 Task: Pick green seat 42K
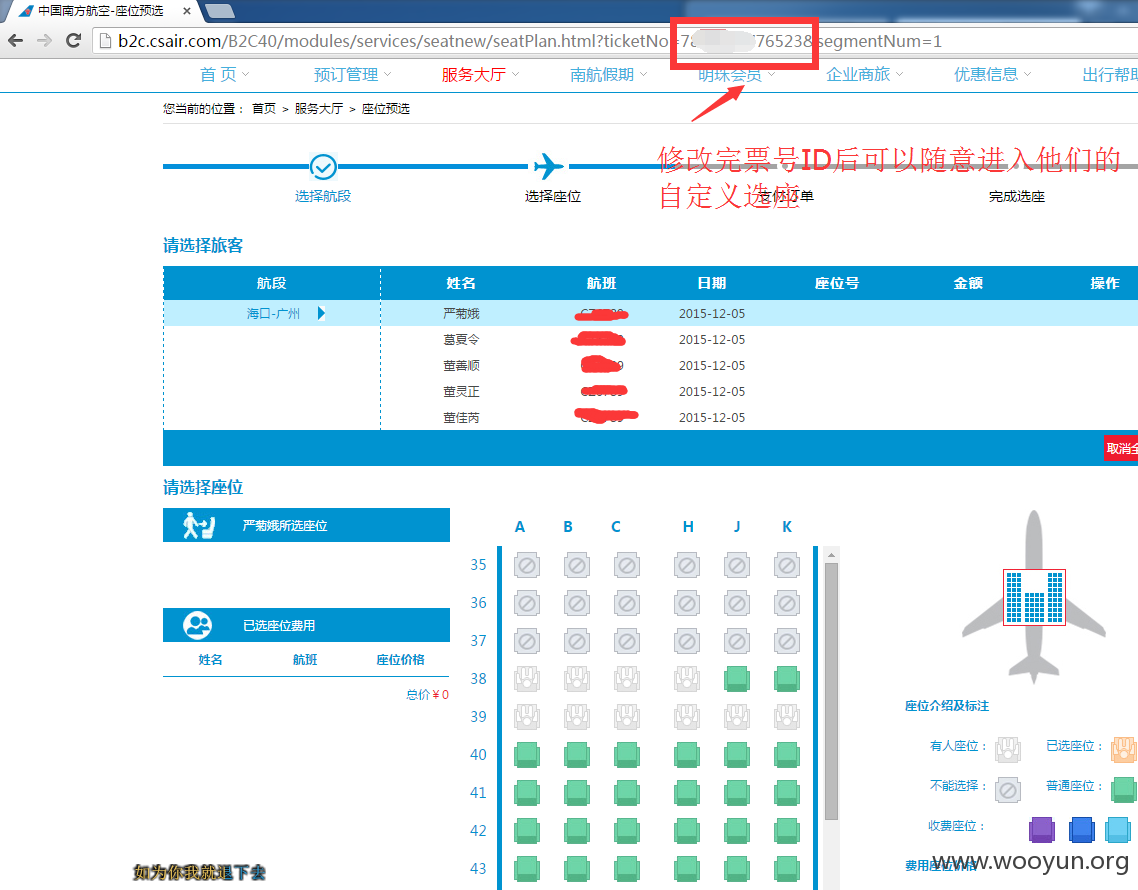pos(787,830)
